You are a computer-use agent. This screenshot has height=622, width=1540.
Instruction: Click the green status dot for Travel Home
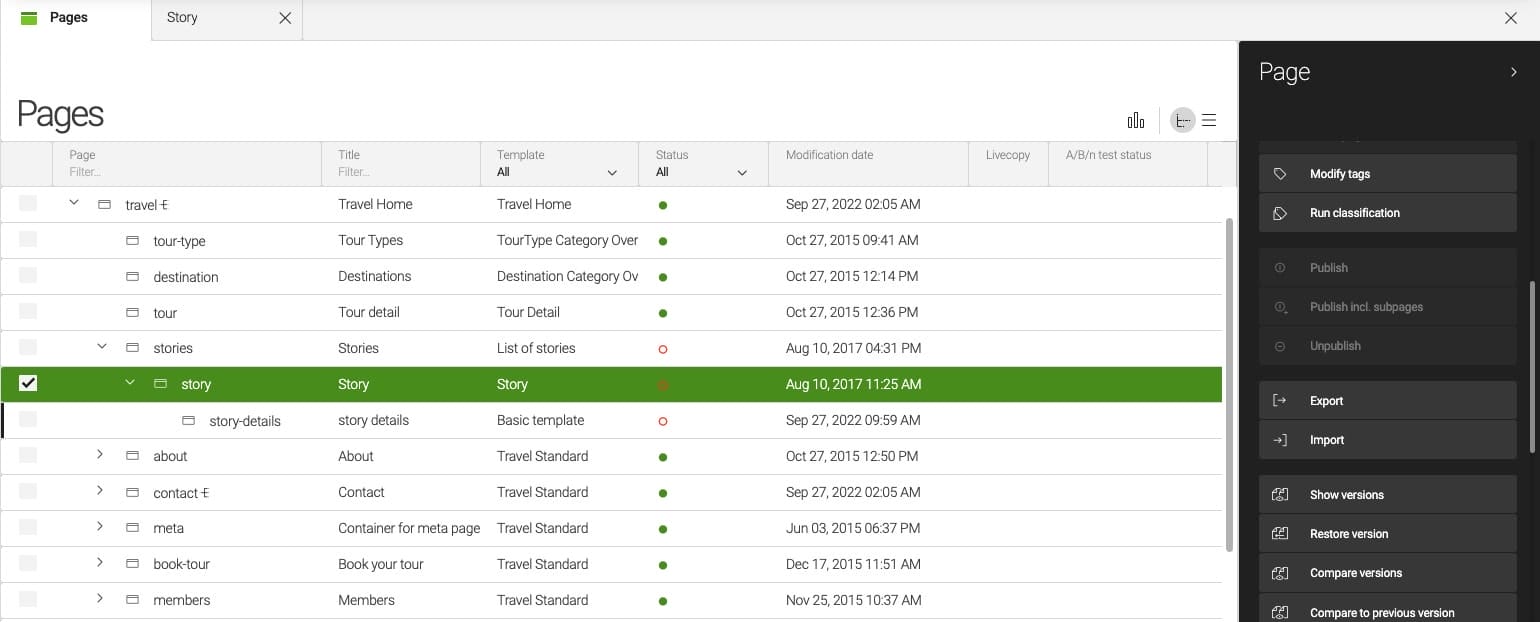click(x=662, y=204)
